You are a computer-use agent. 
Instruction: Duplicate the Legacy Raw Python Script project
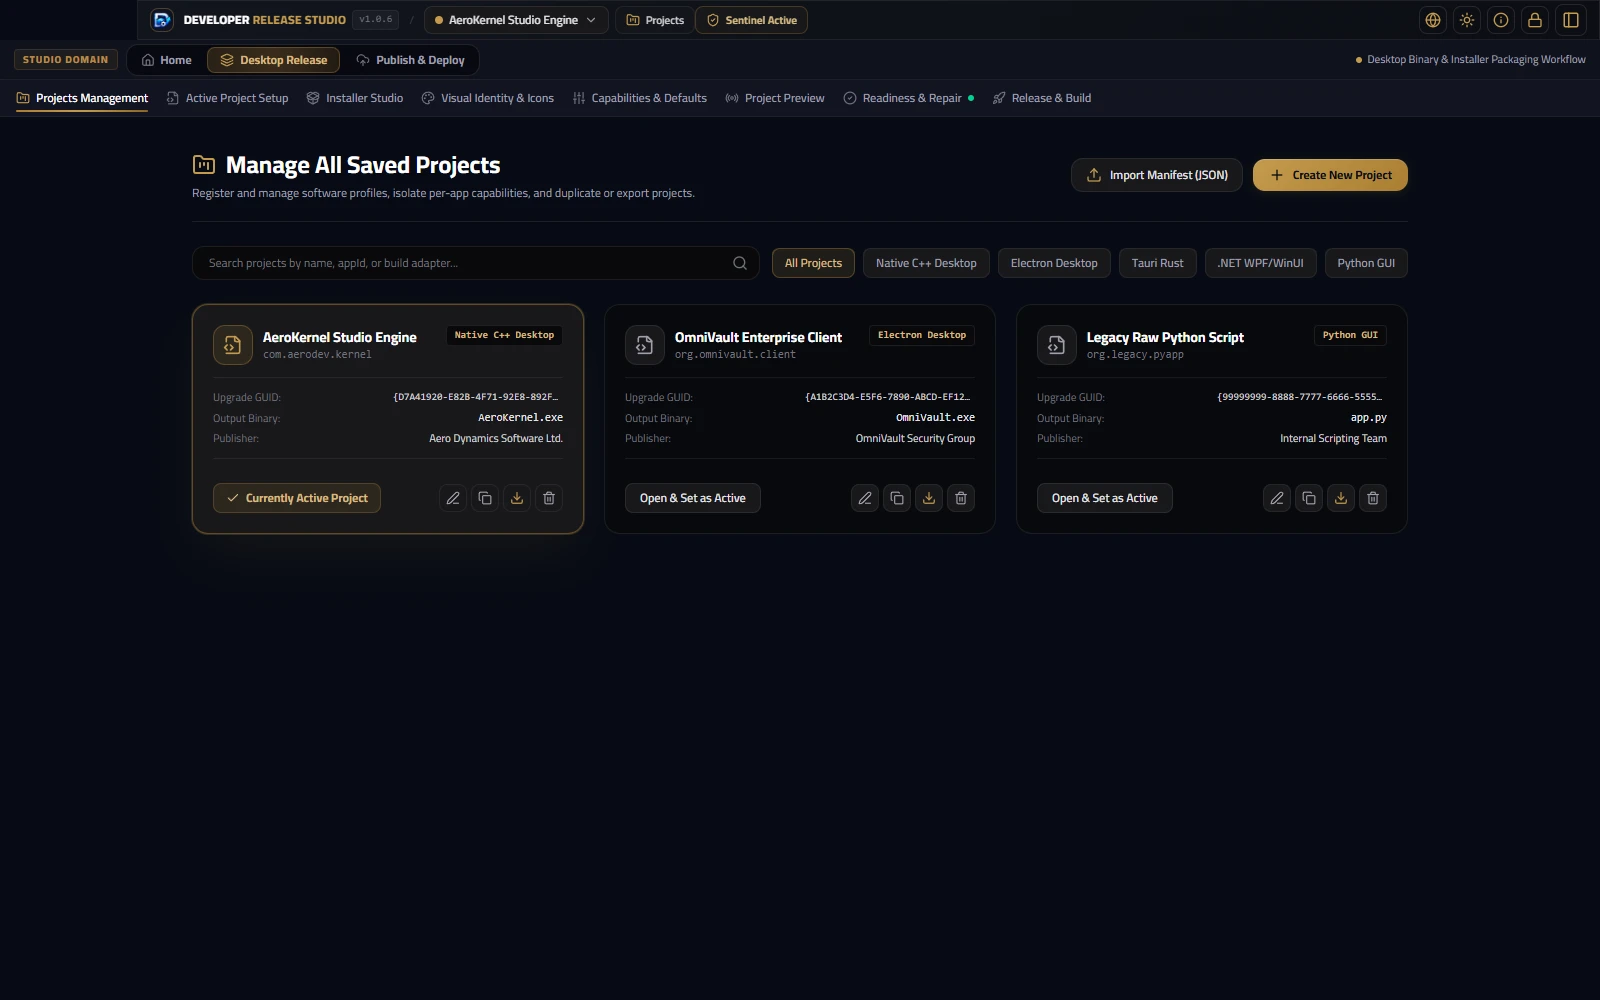click(x=1309, y=498)
